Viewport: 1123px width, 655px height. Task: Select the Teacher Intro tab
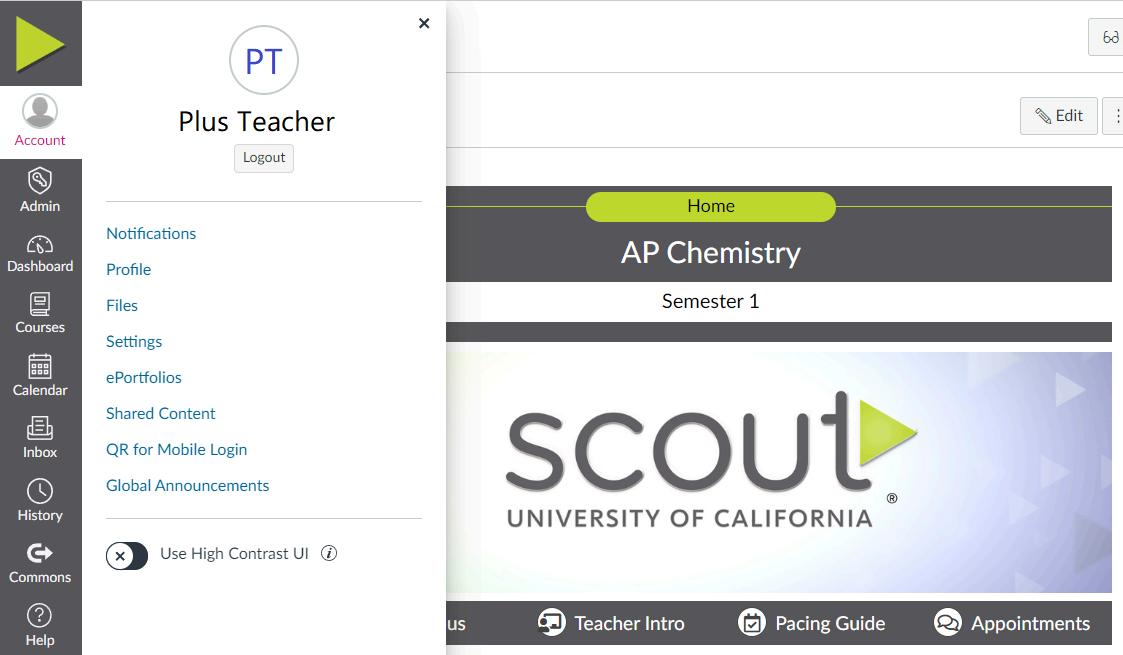coord(611,623)
